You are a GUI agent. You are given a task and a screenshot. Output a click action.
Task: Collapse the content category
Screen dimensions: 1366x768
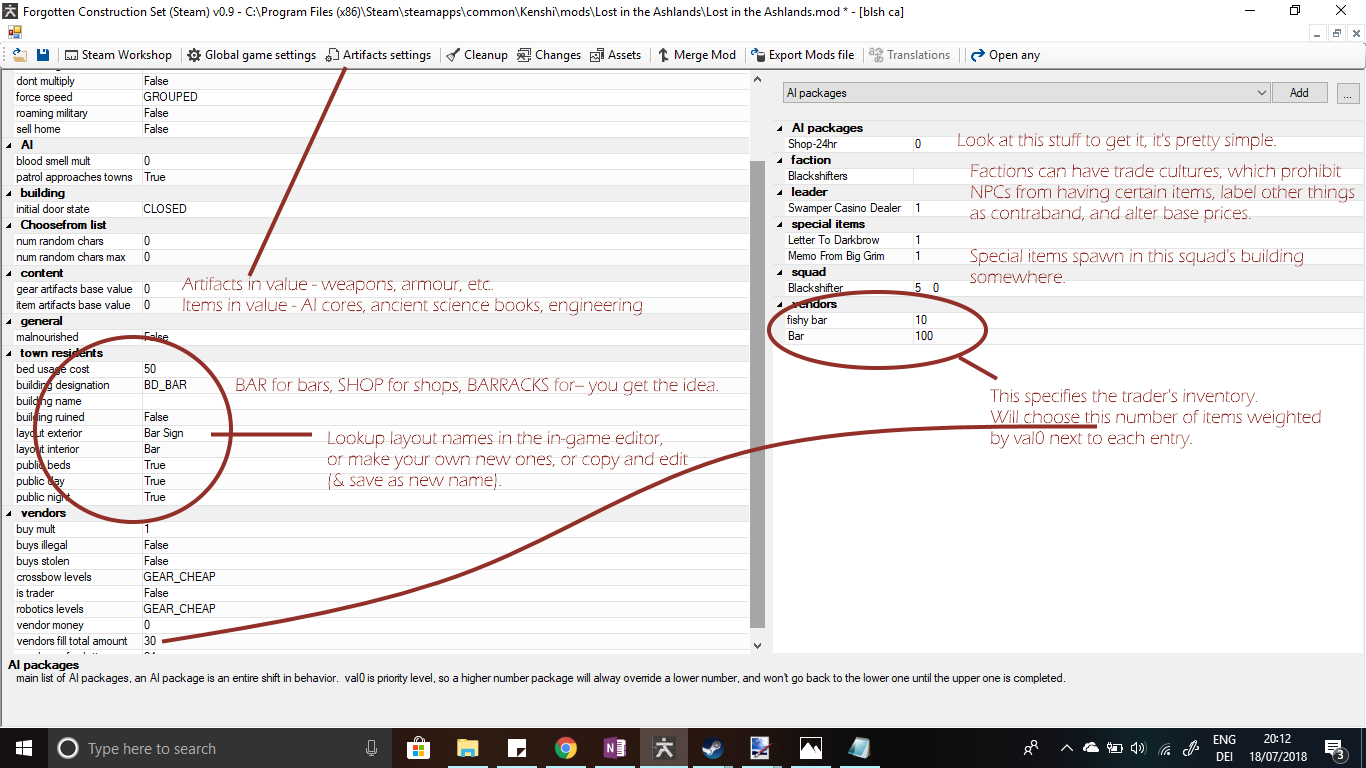(x=9, y=273)
